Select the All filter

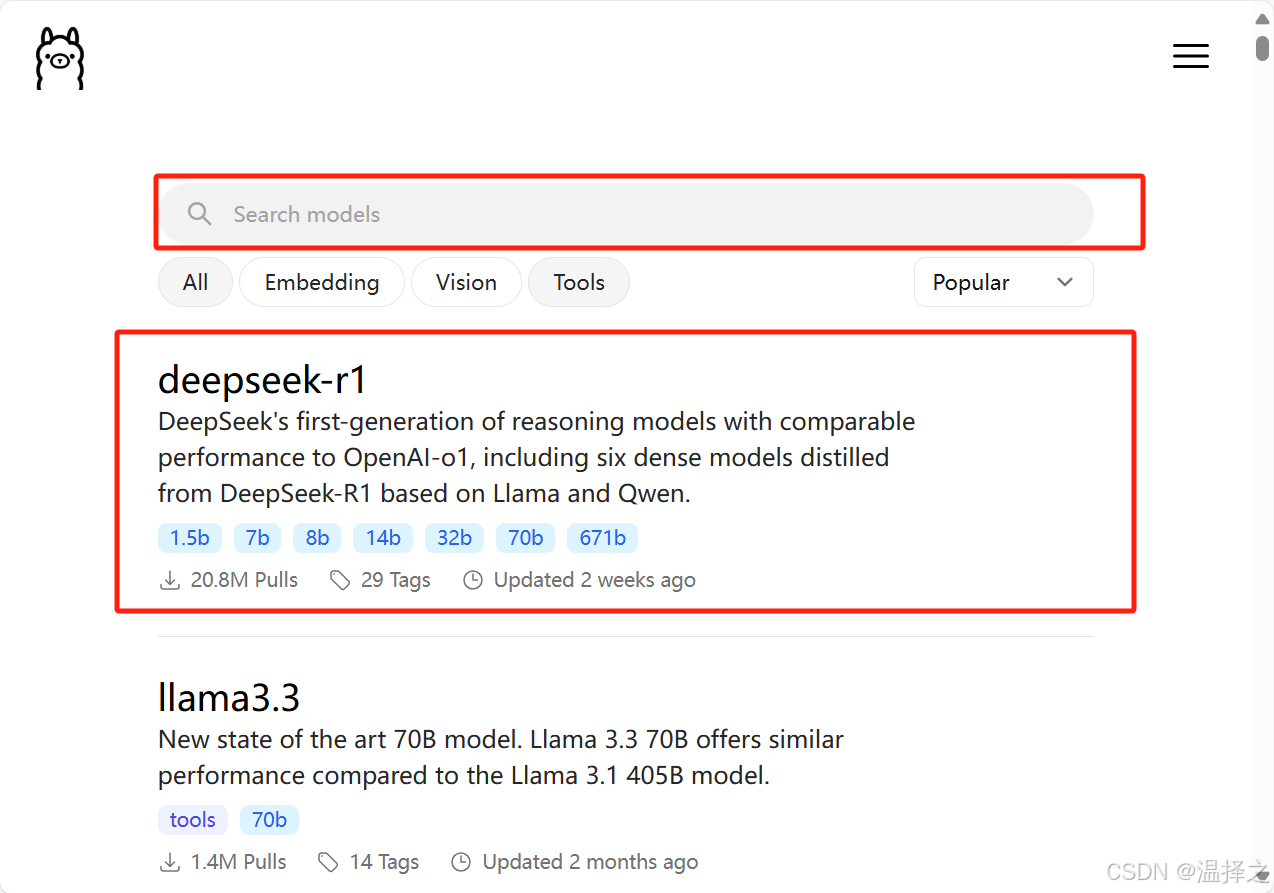tap(196, 282)
